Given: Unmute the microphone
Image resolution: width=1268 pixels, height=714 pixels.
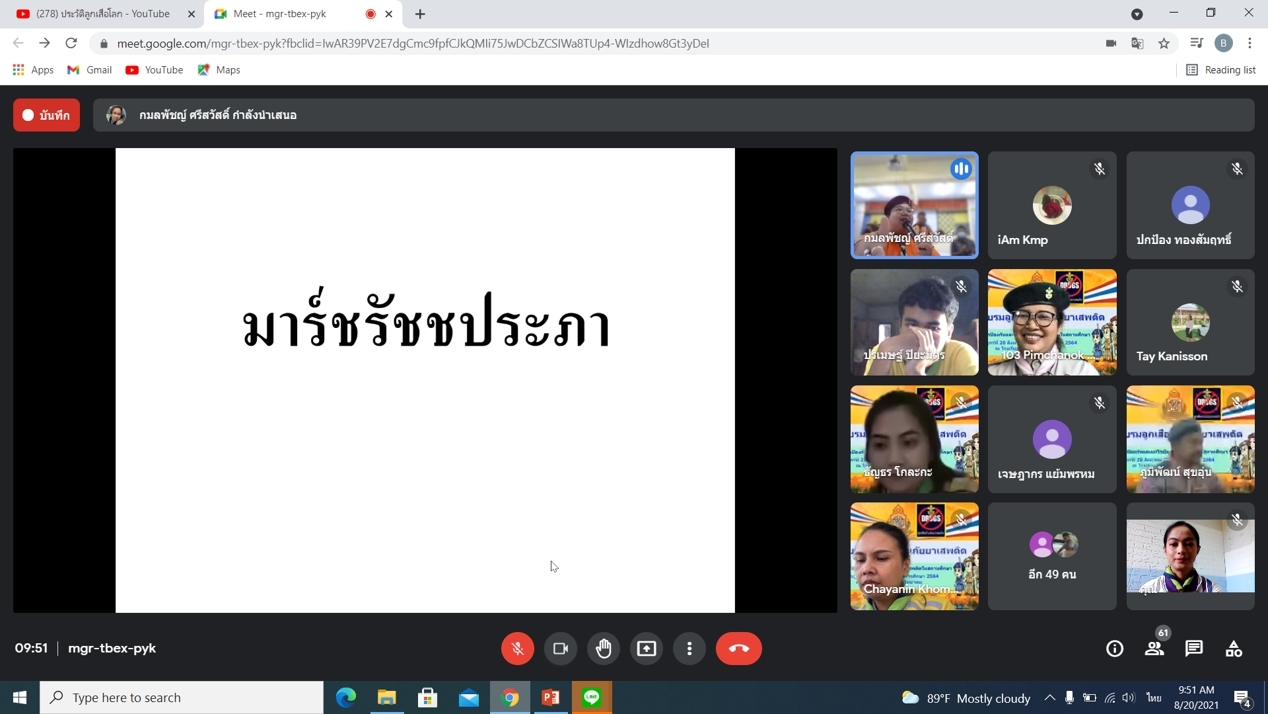Looking at the screenshot, I should click(x=517, y=648).
